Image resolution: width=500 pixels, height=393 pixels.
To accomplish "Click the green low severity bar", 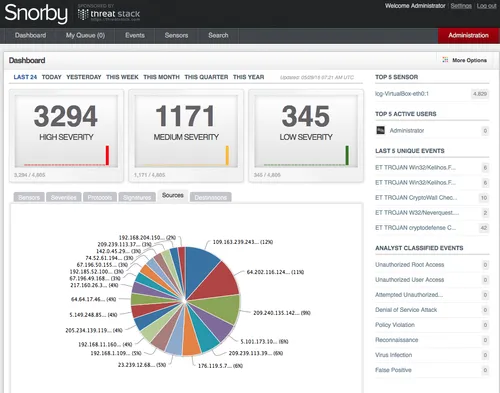I will (x=347, y=155).
